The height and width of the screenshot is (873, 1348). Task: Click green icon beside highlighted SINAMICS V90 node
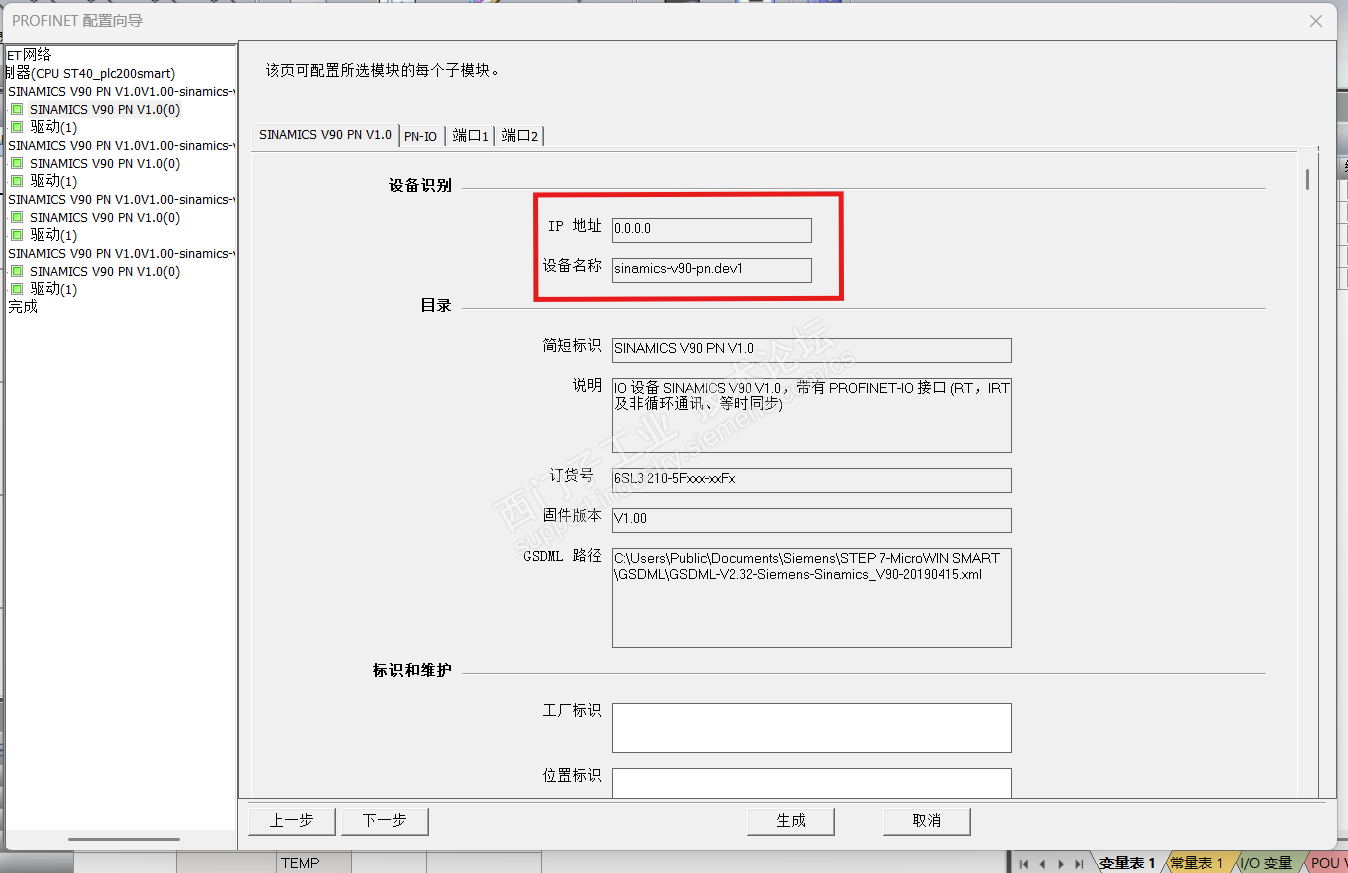(x=17, y=109)
